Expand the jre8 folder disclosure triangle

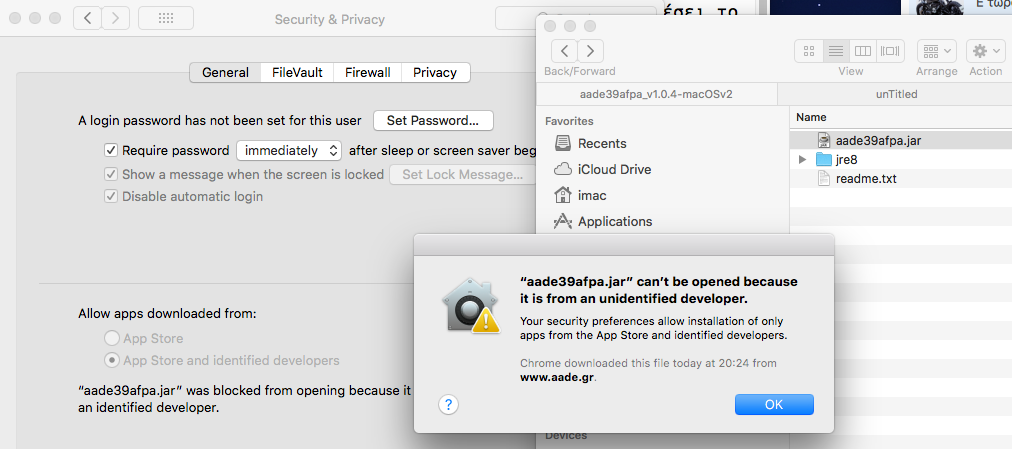click(802, 159)
